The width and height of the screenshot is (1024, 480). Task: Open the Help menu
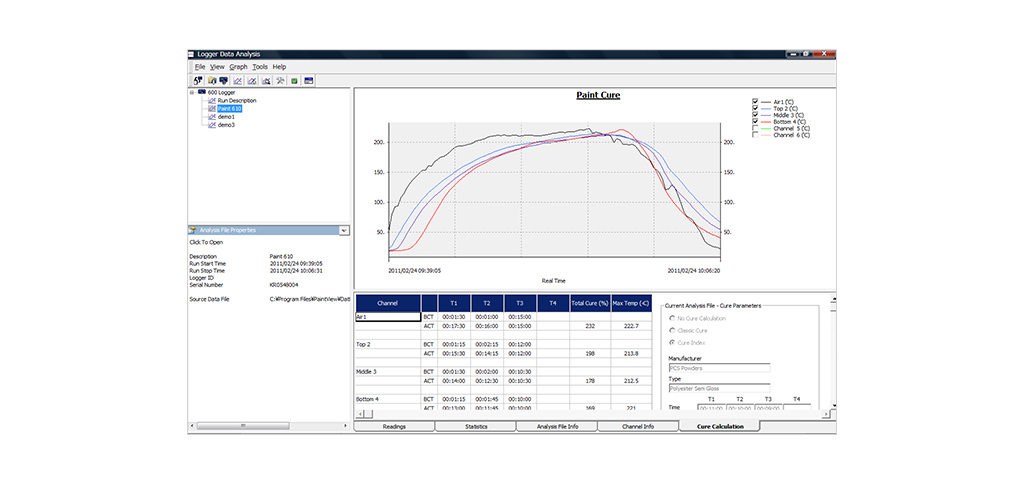click(x=280, y=67)
